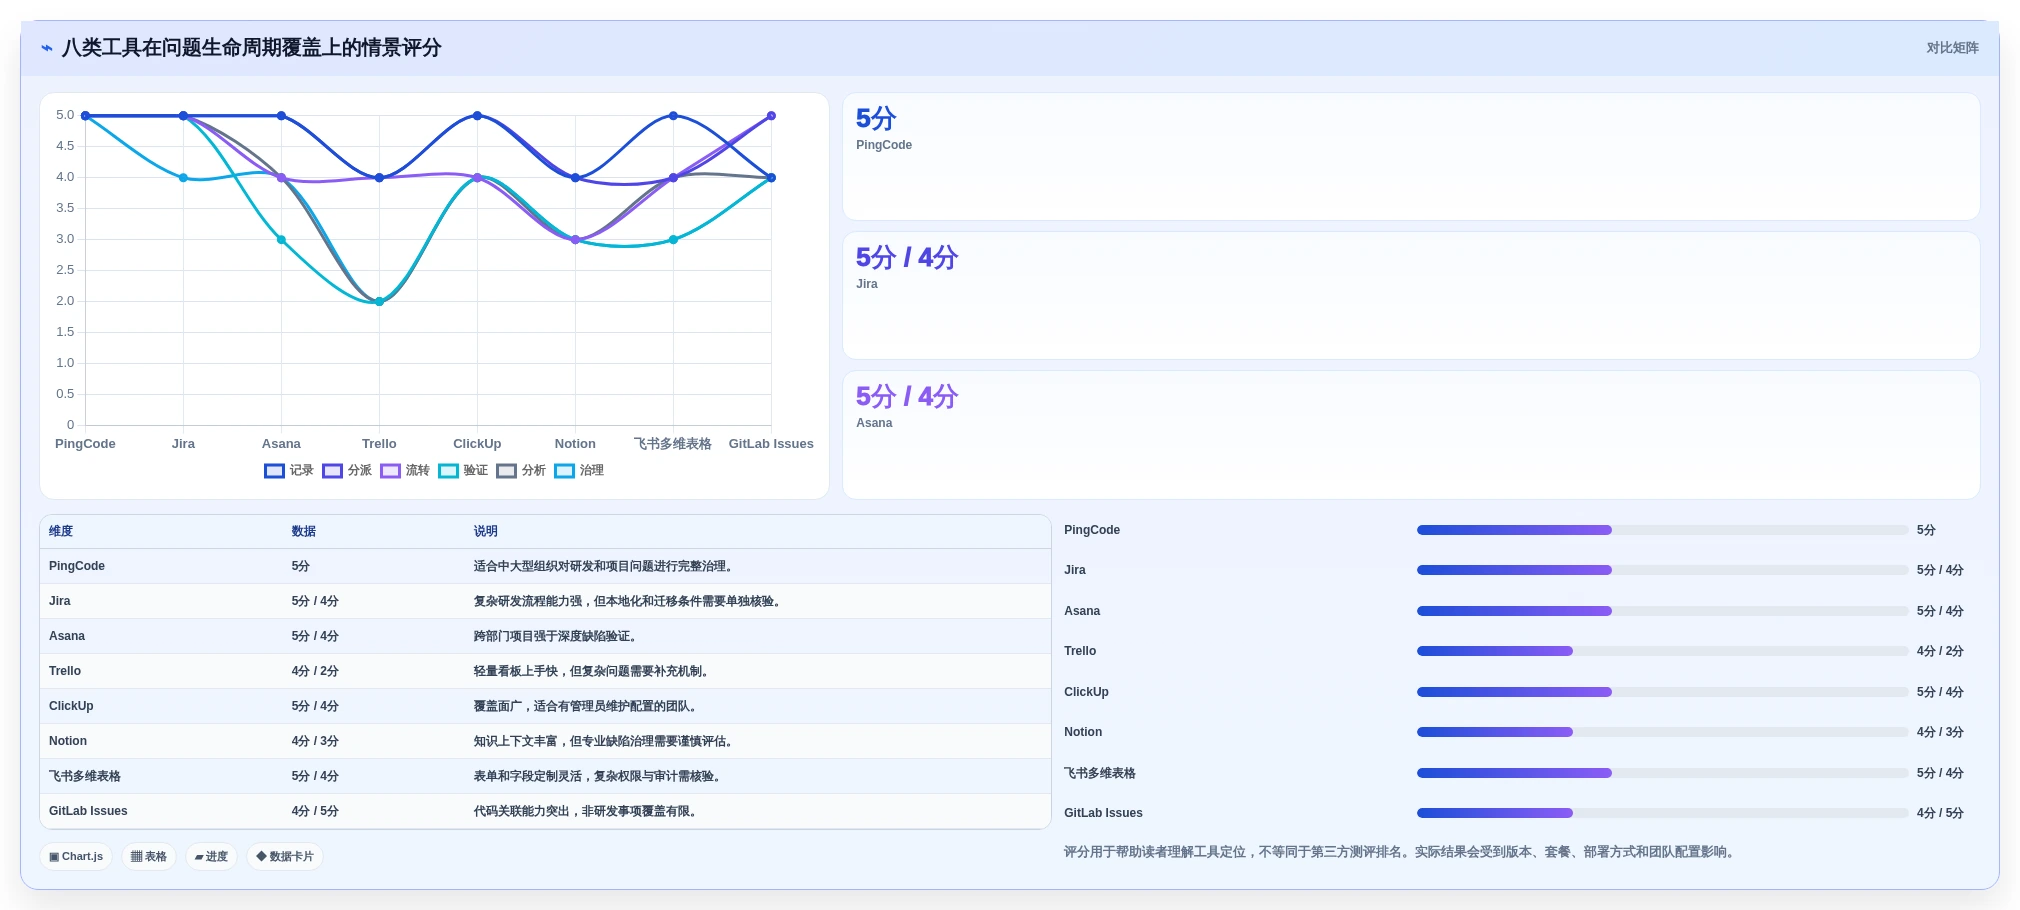Click the ClickUp progress bar
Viewport: 2020px width, 910px height.
pyautogui.click(x=1662, y=692)
